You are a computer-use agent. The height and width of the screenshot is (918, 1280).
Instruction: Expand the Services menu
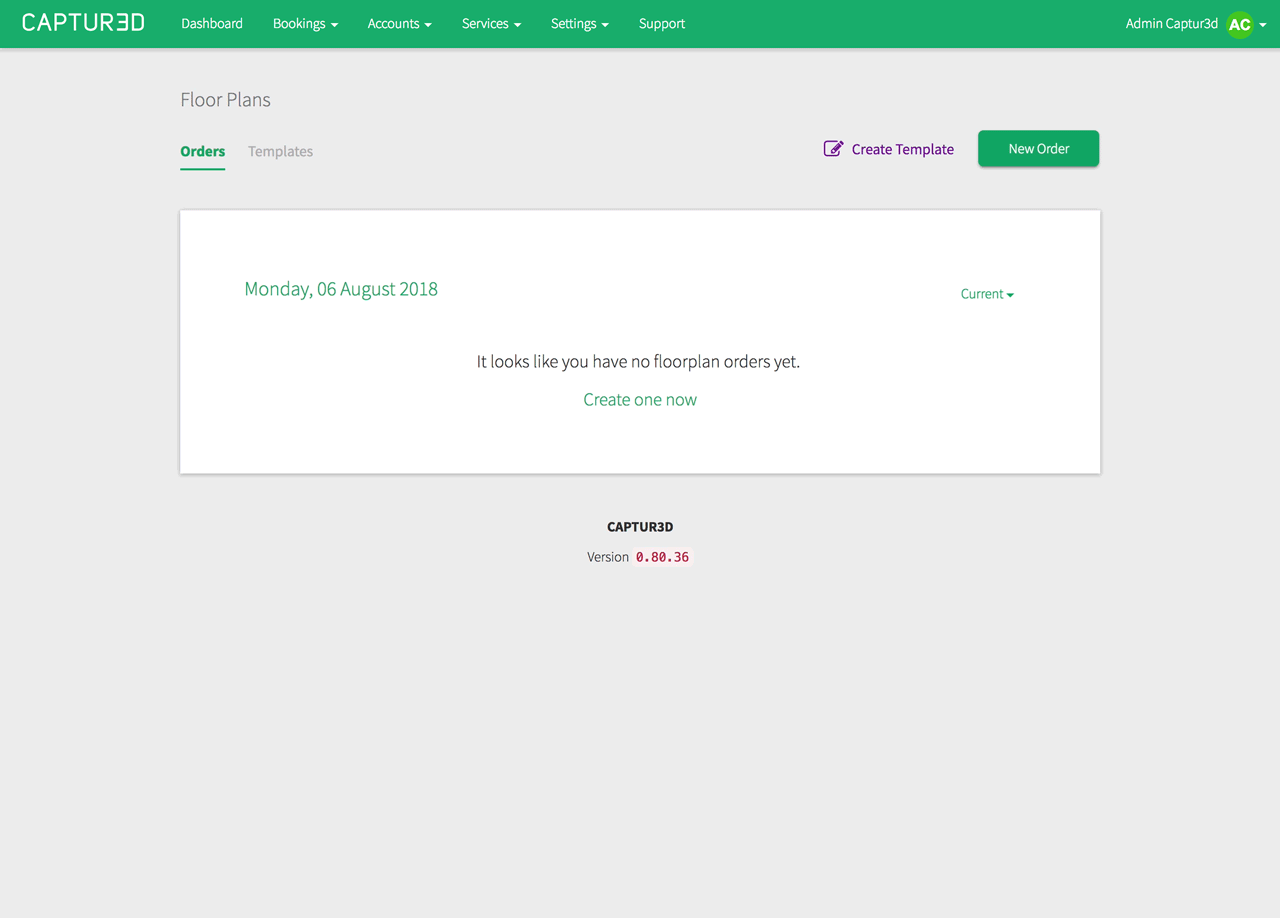click(x=491, y=24)
